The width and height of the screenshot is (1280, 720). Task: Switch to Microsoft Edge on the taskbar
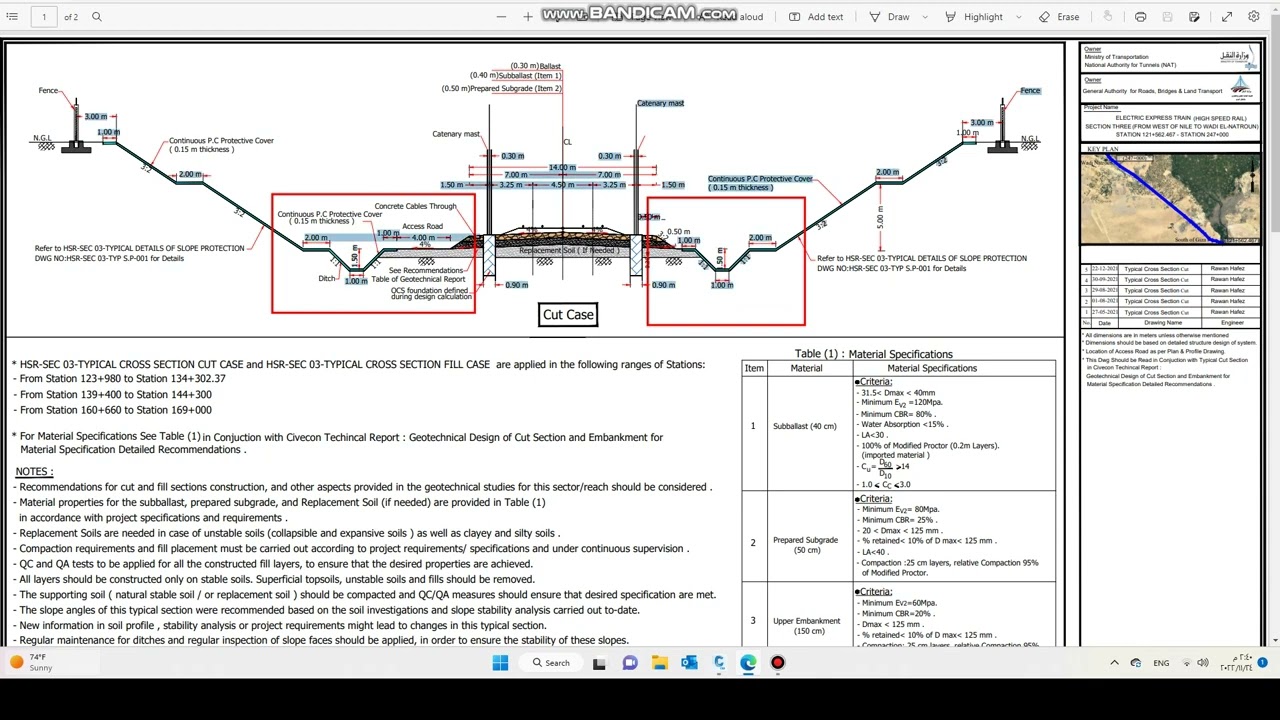[748, 662]
